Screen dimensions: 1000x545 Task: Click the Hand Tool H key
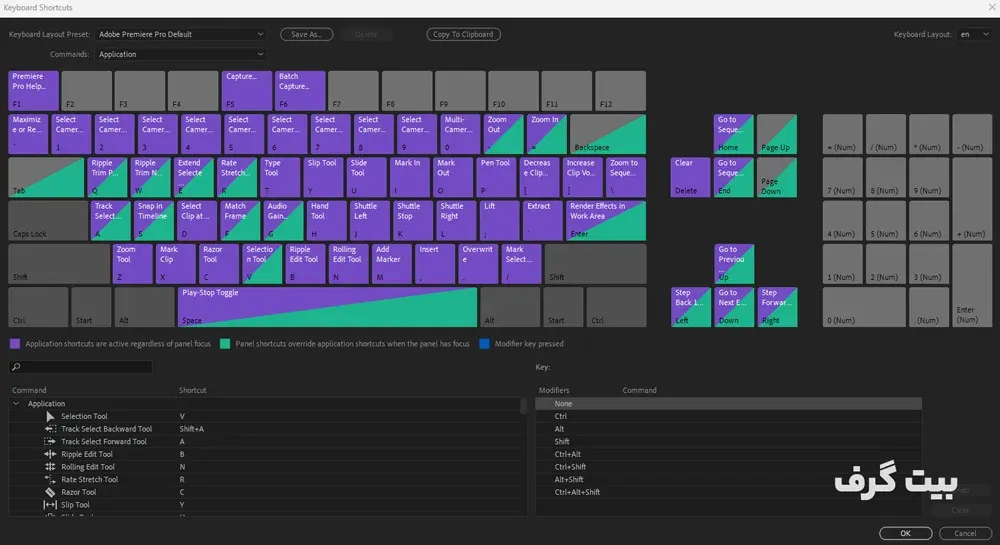click(327, 221)
